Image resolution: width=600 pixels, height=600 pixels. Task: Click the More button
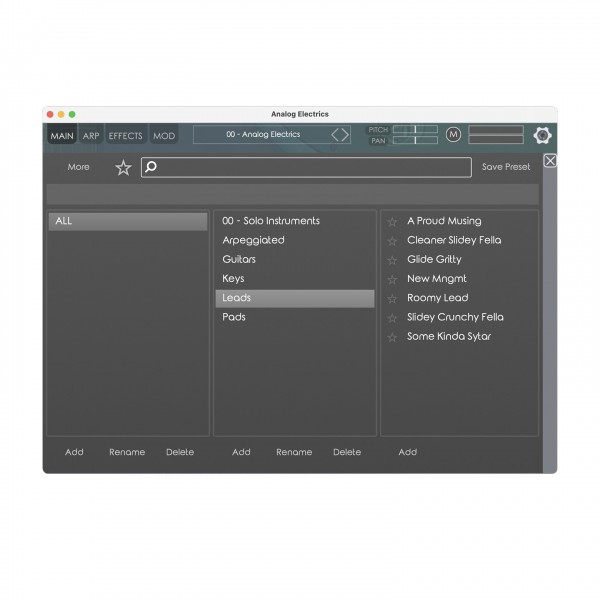[x=78, y=167]
